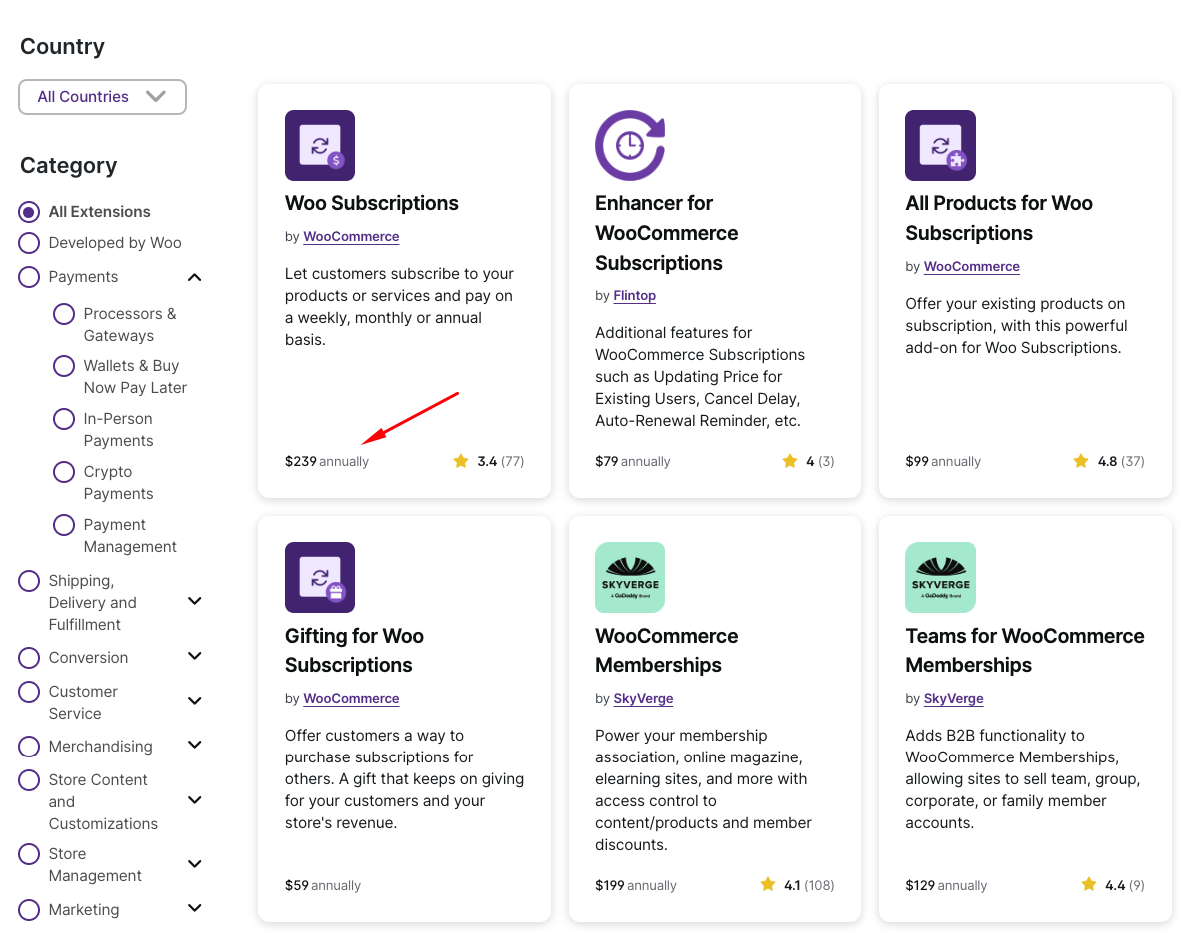This screenshot has height=933, width=1181.
Task: Select the Developed by Woo radio button
Action: click(x=30, y=243)
